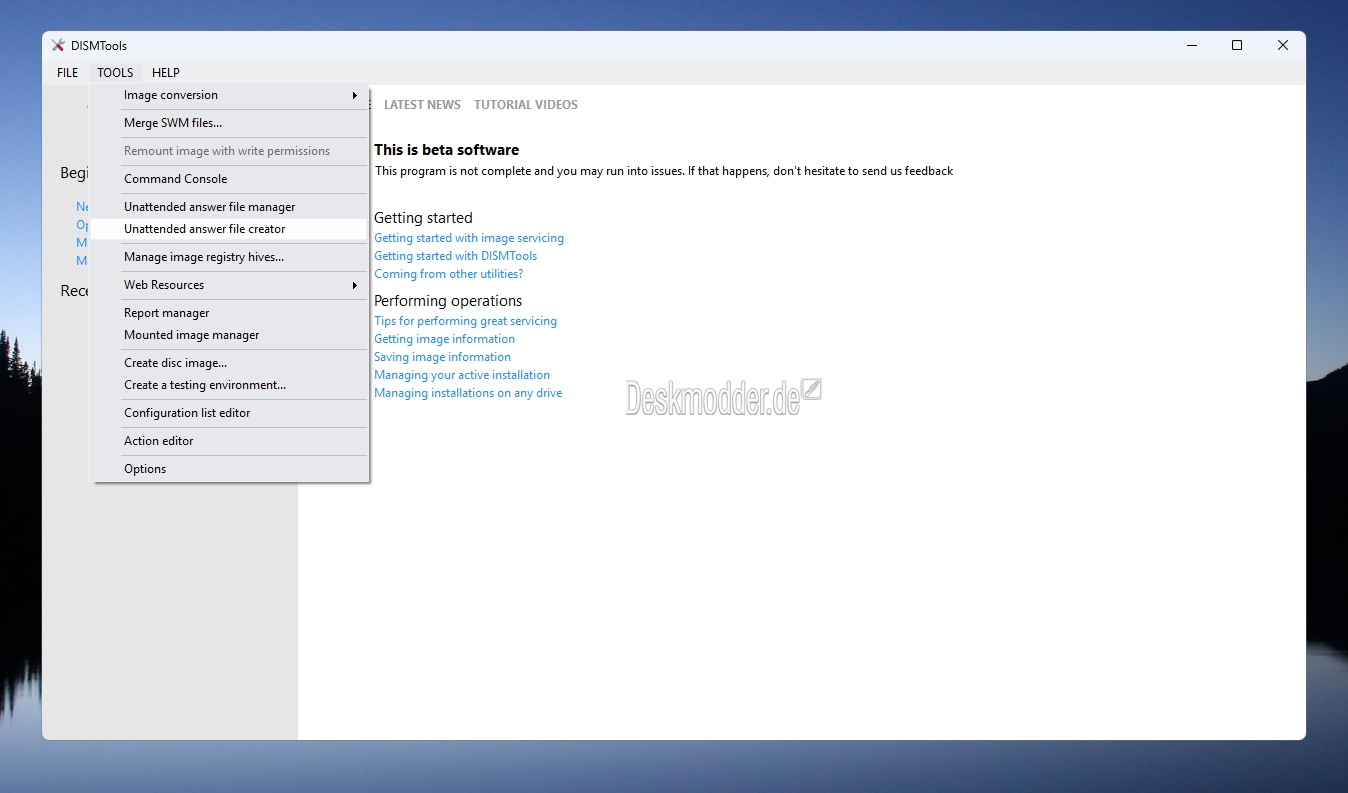Expand the Web Resources submenu
Image resolution: width=1348 pixels, height=793 pixels.
click(230, 285)
